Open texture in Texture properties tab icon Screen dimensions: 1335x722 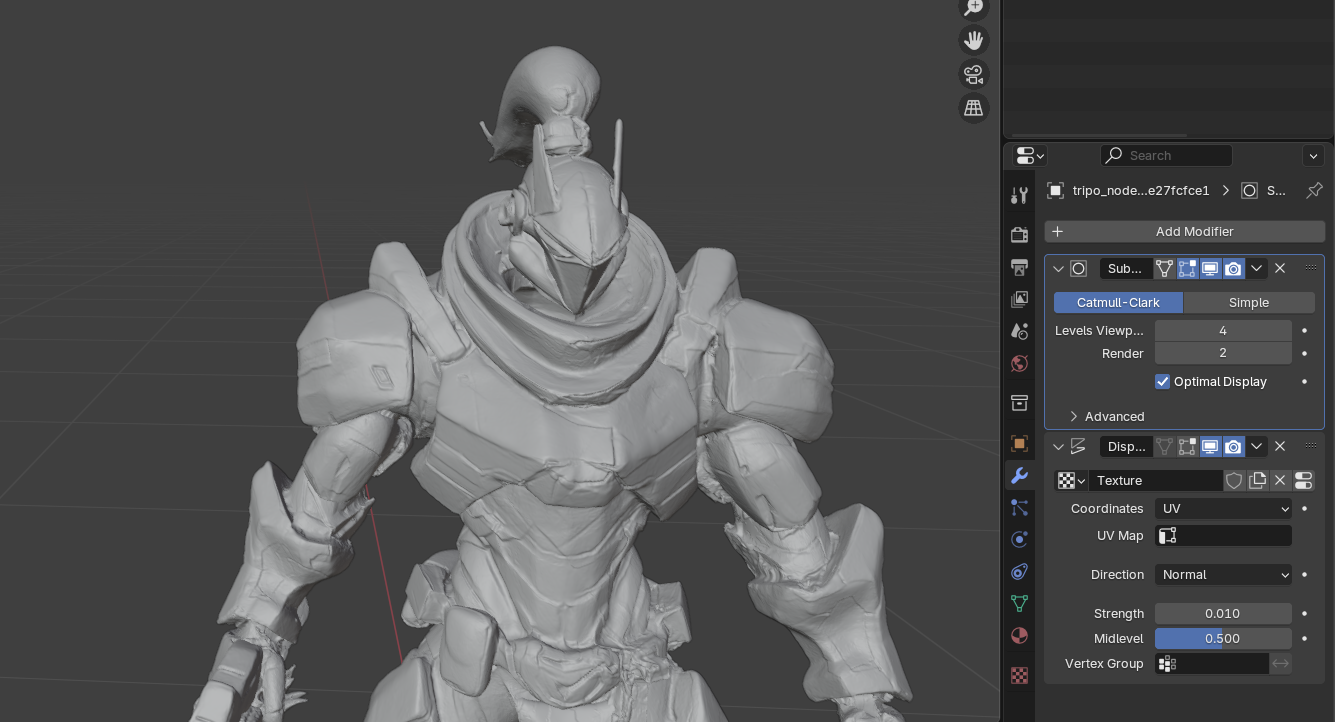click(x=1303, y=481)
